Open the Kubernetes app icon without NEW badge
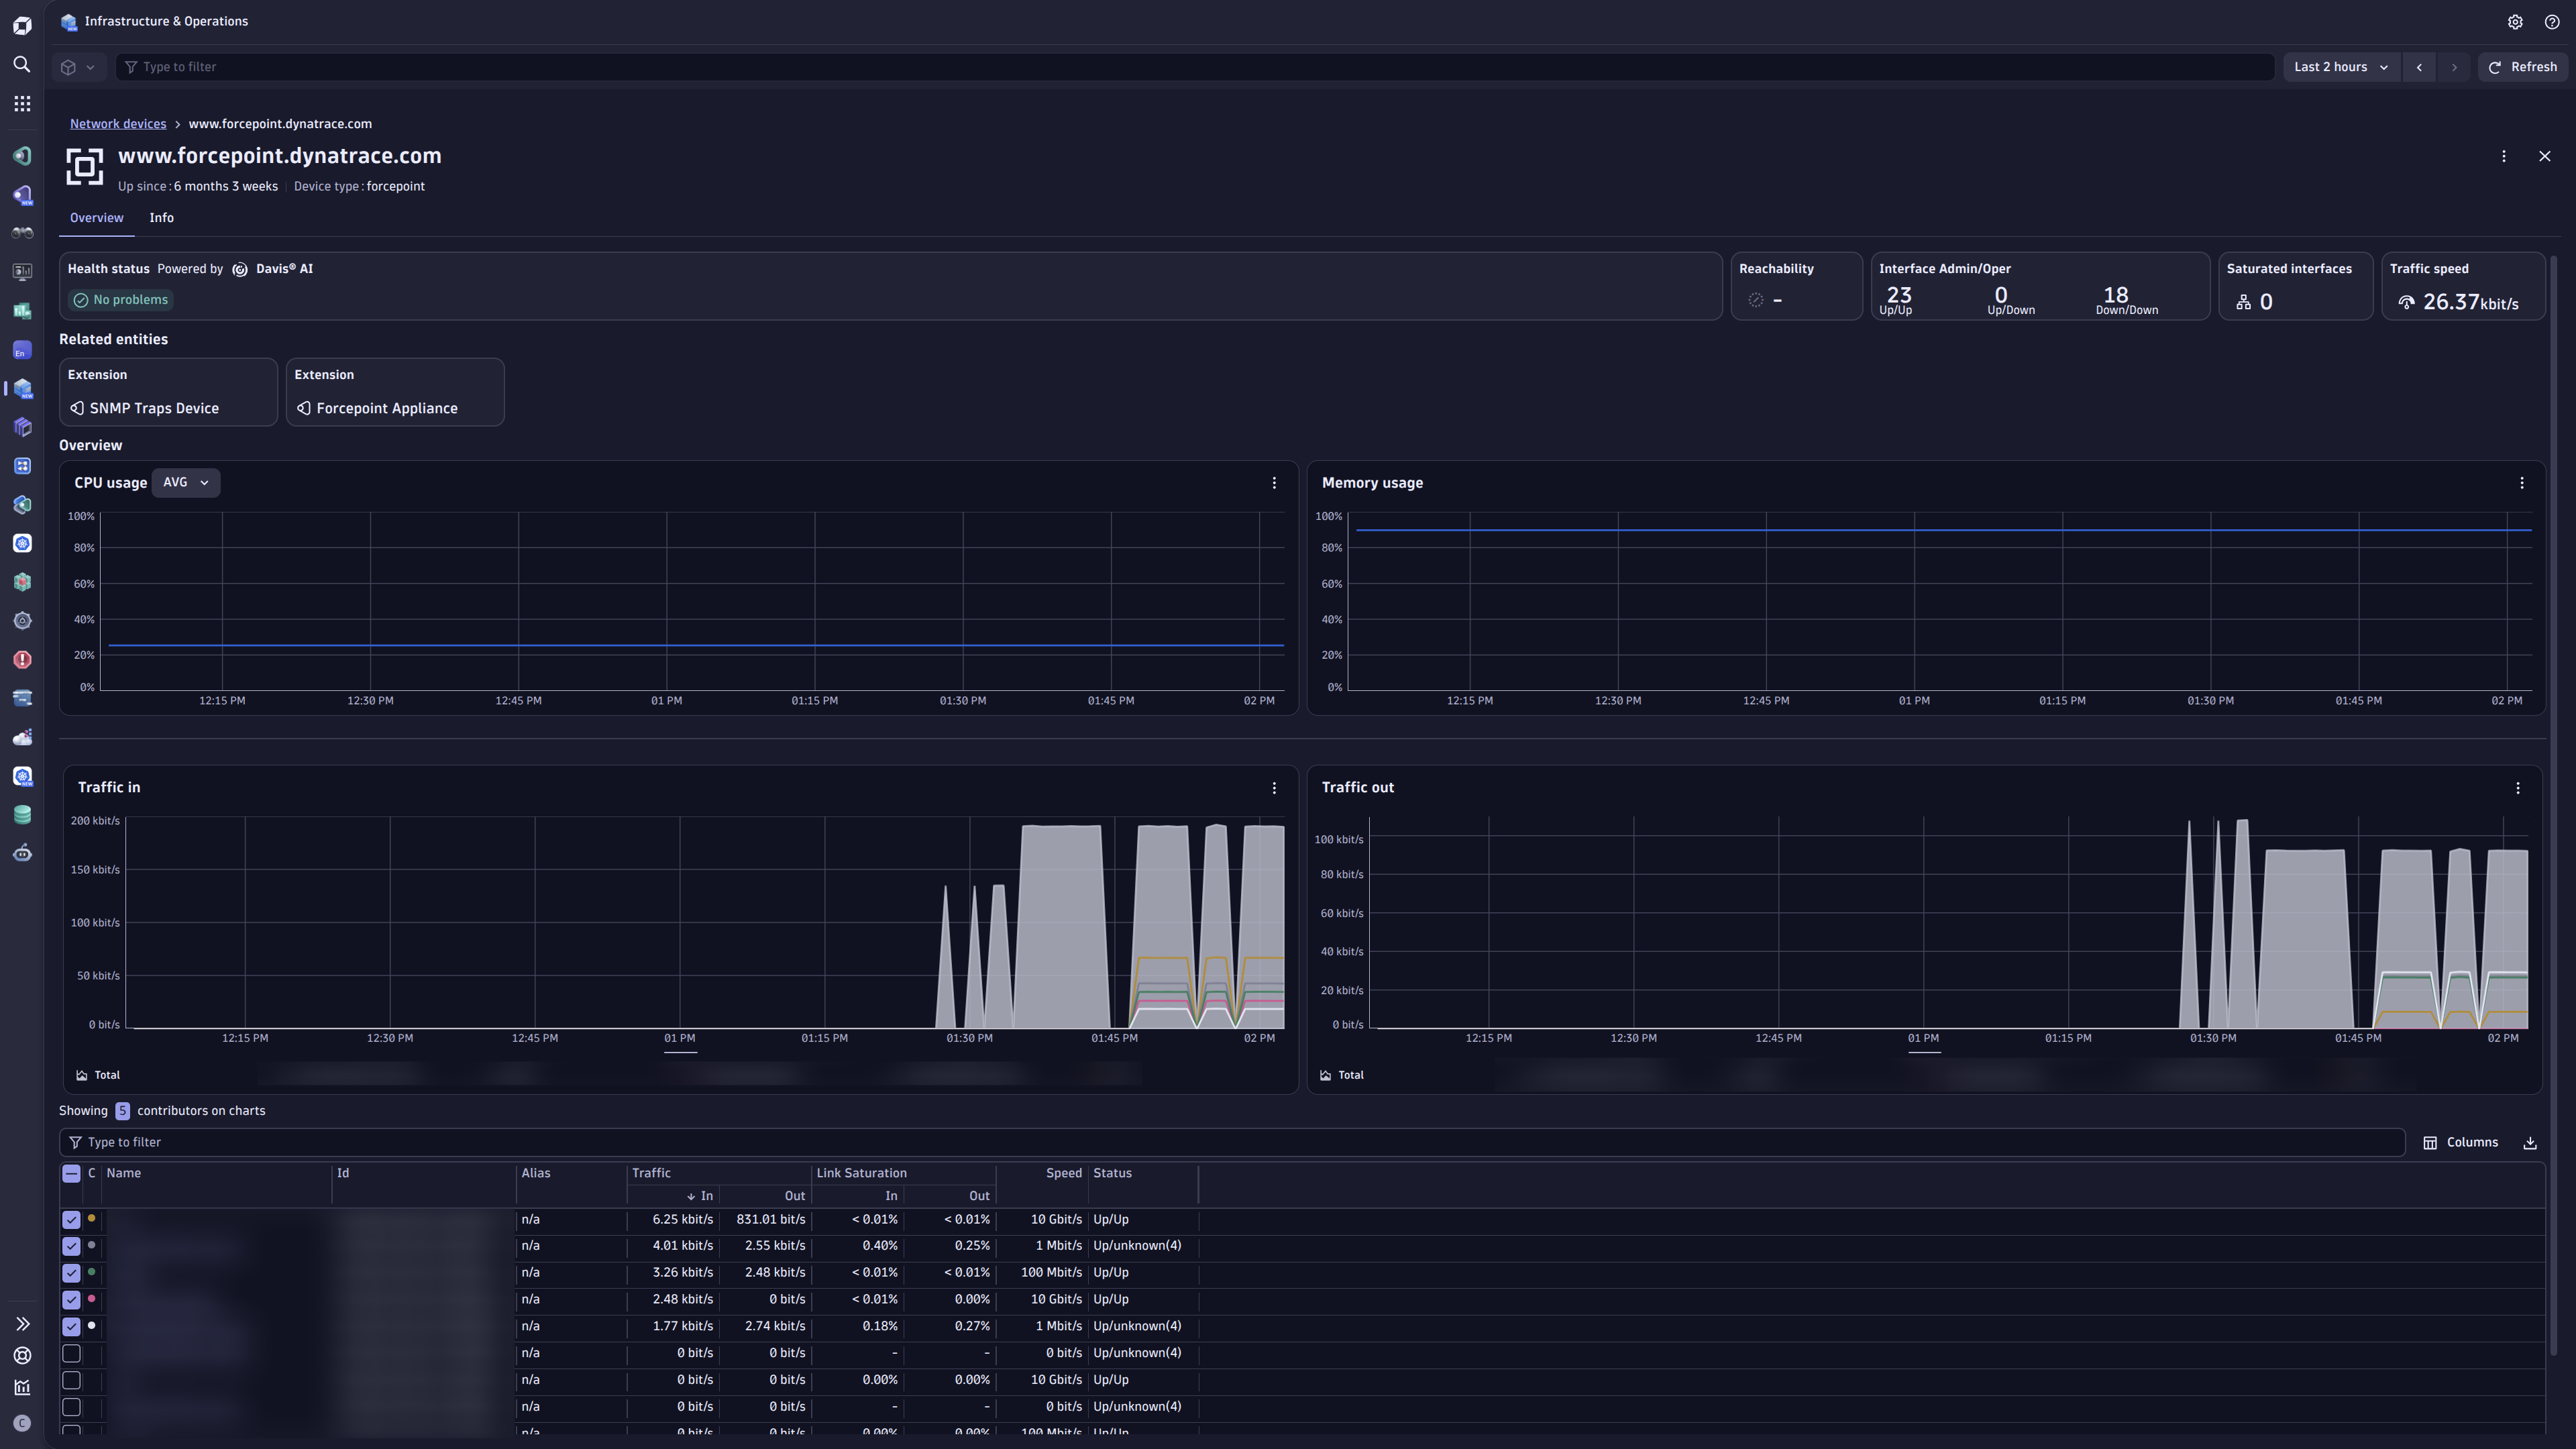 22,543
